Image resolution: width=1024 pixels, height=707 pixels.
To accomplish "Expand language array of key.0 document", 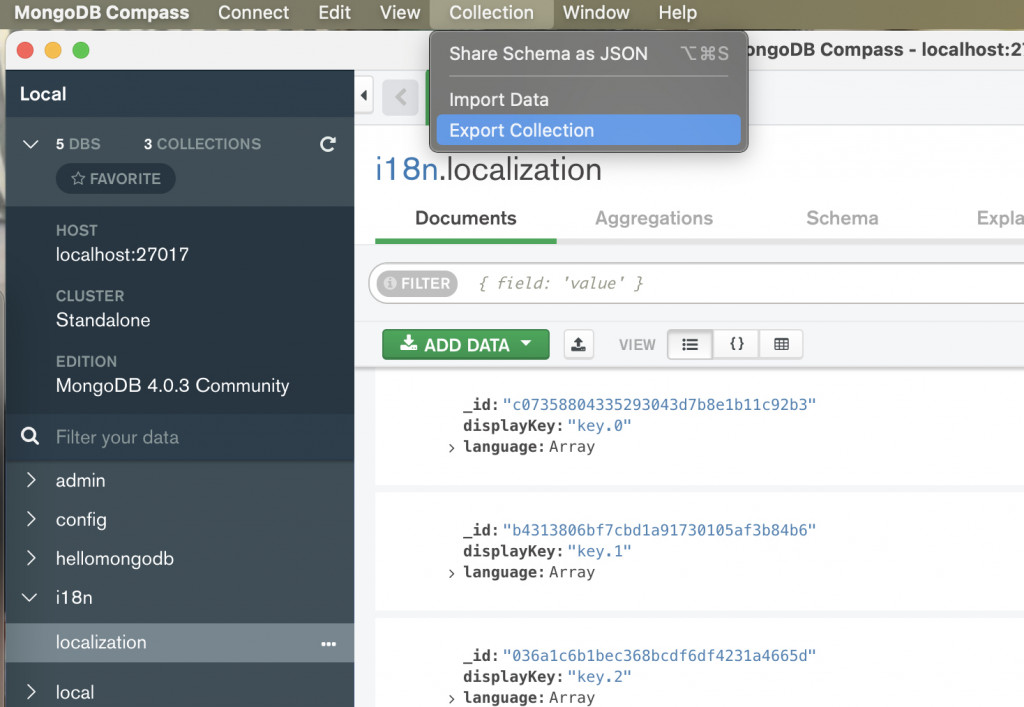I will coord(451,448).
